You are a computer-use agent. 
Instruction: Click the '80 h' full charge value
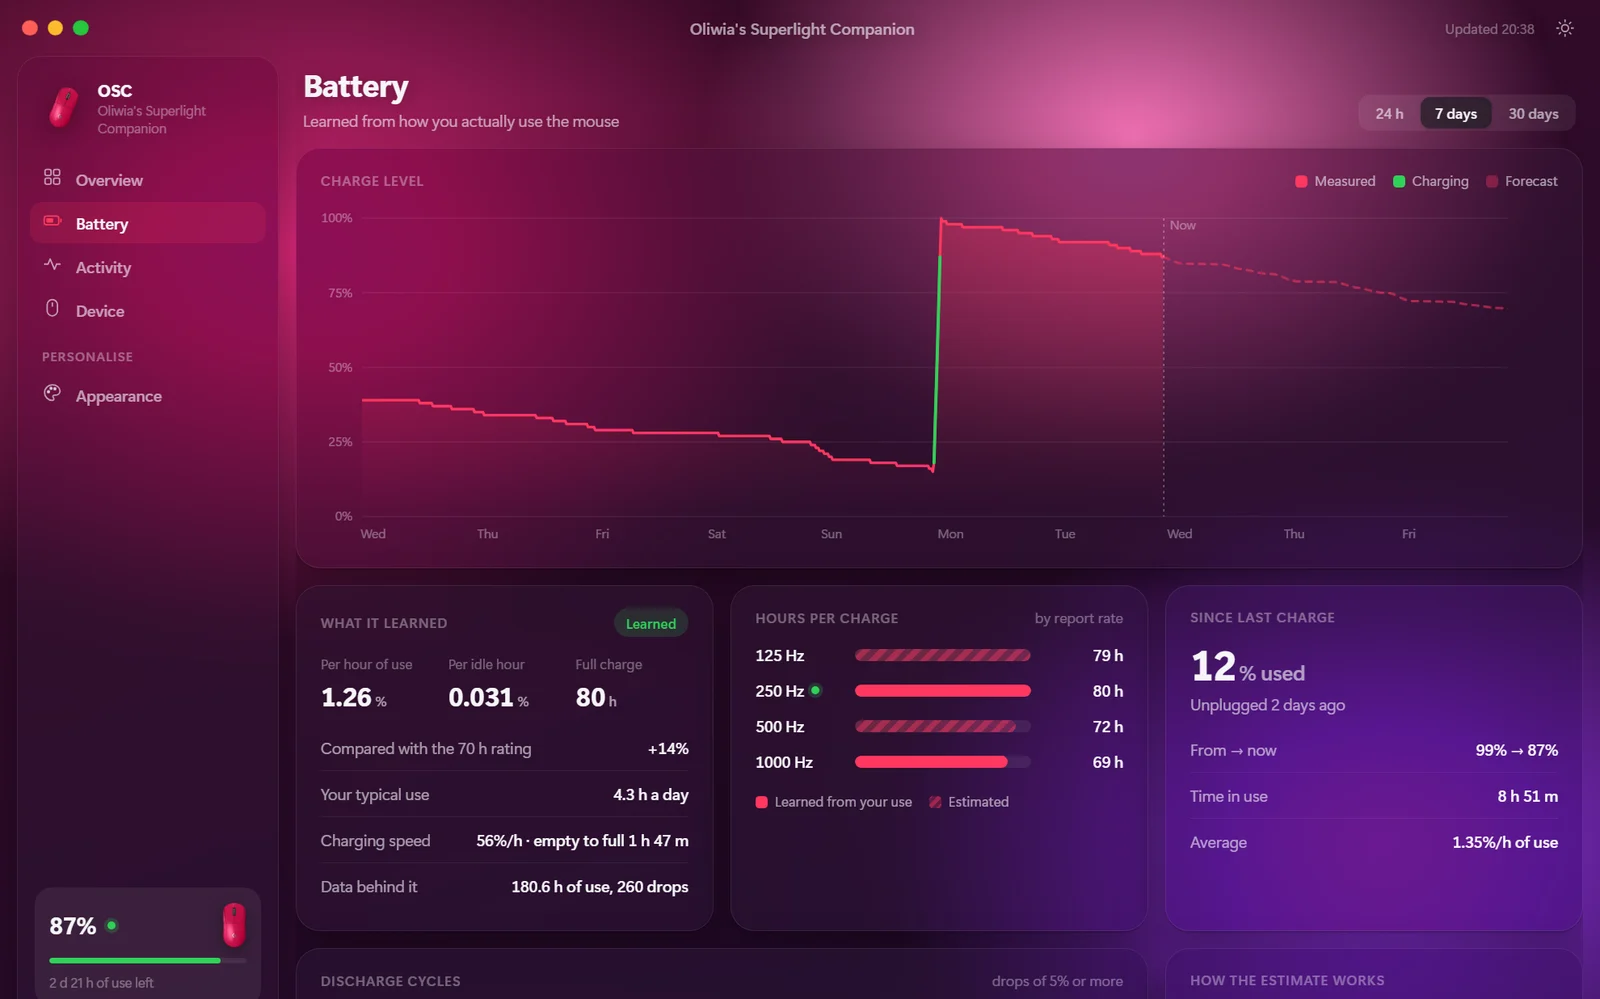pyautogui.click(x=596, y=697)
